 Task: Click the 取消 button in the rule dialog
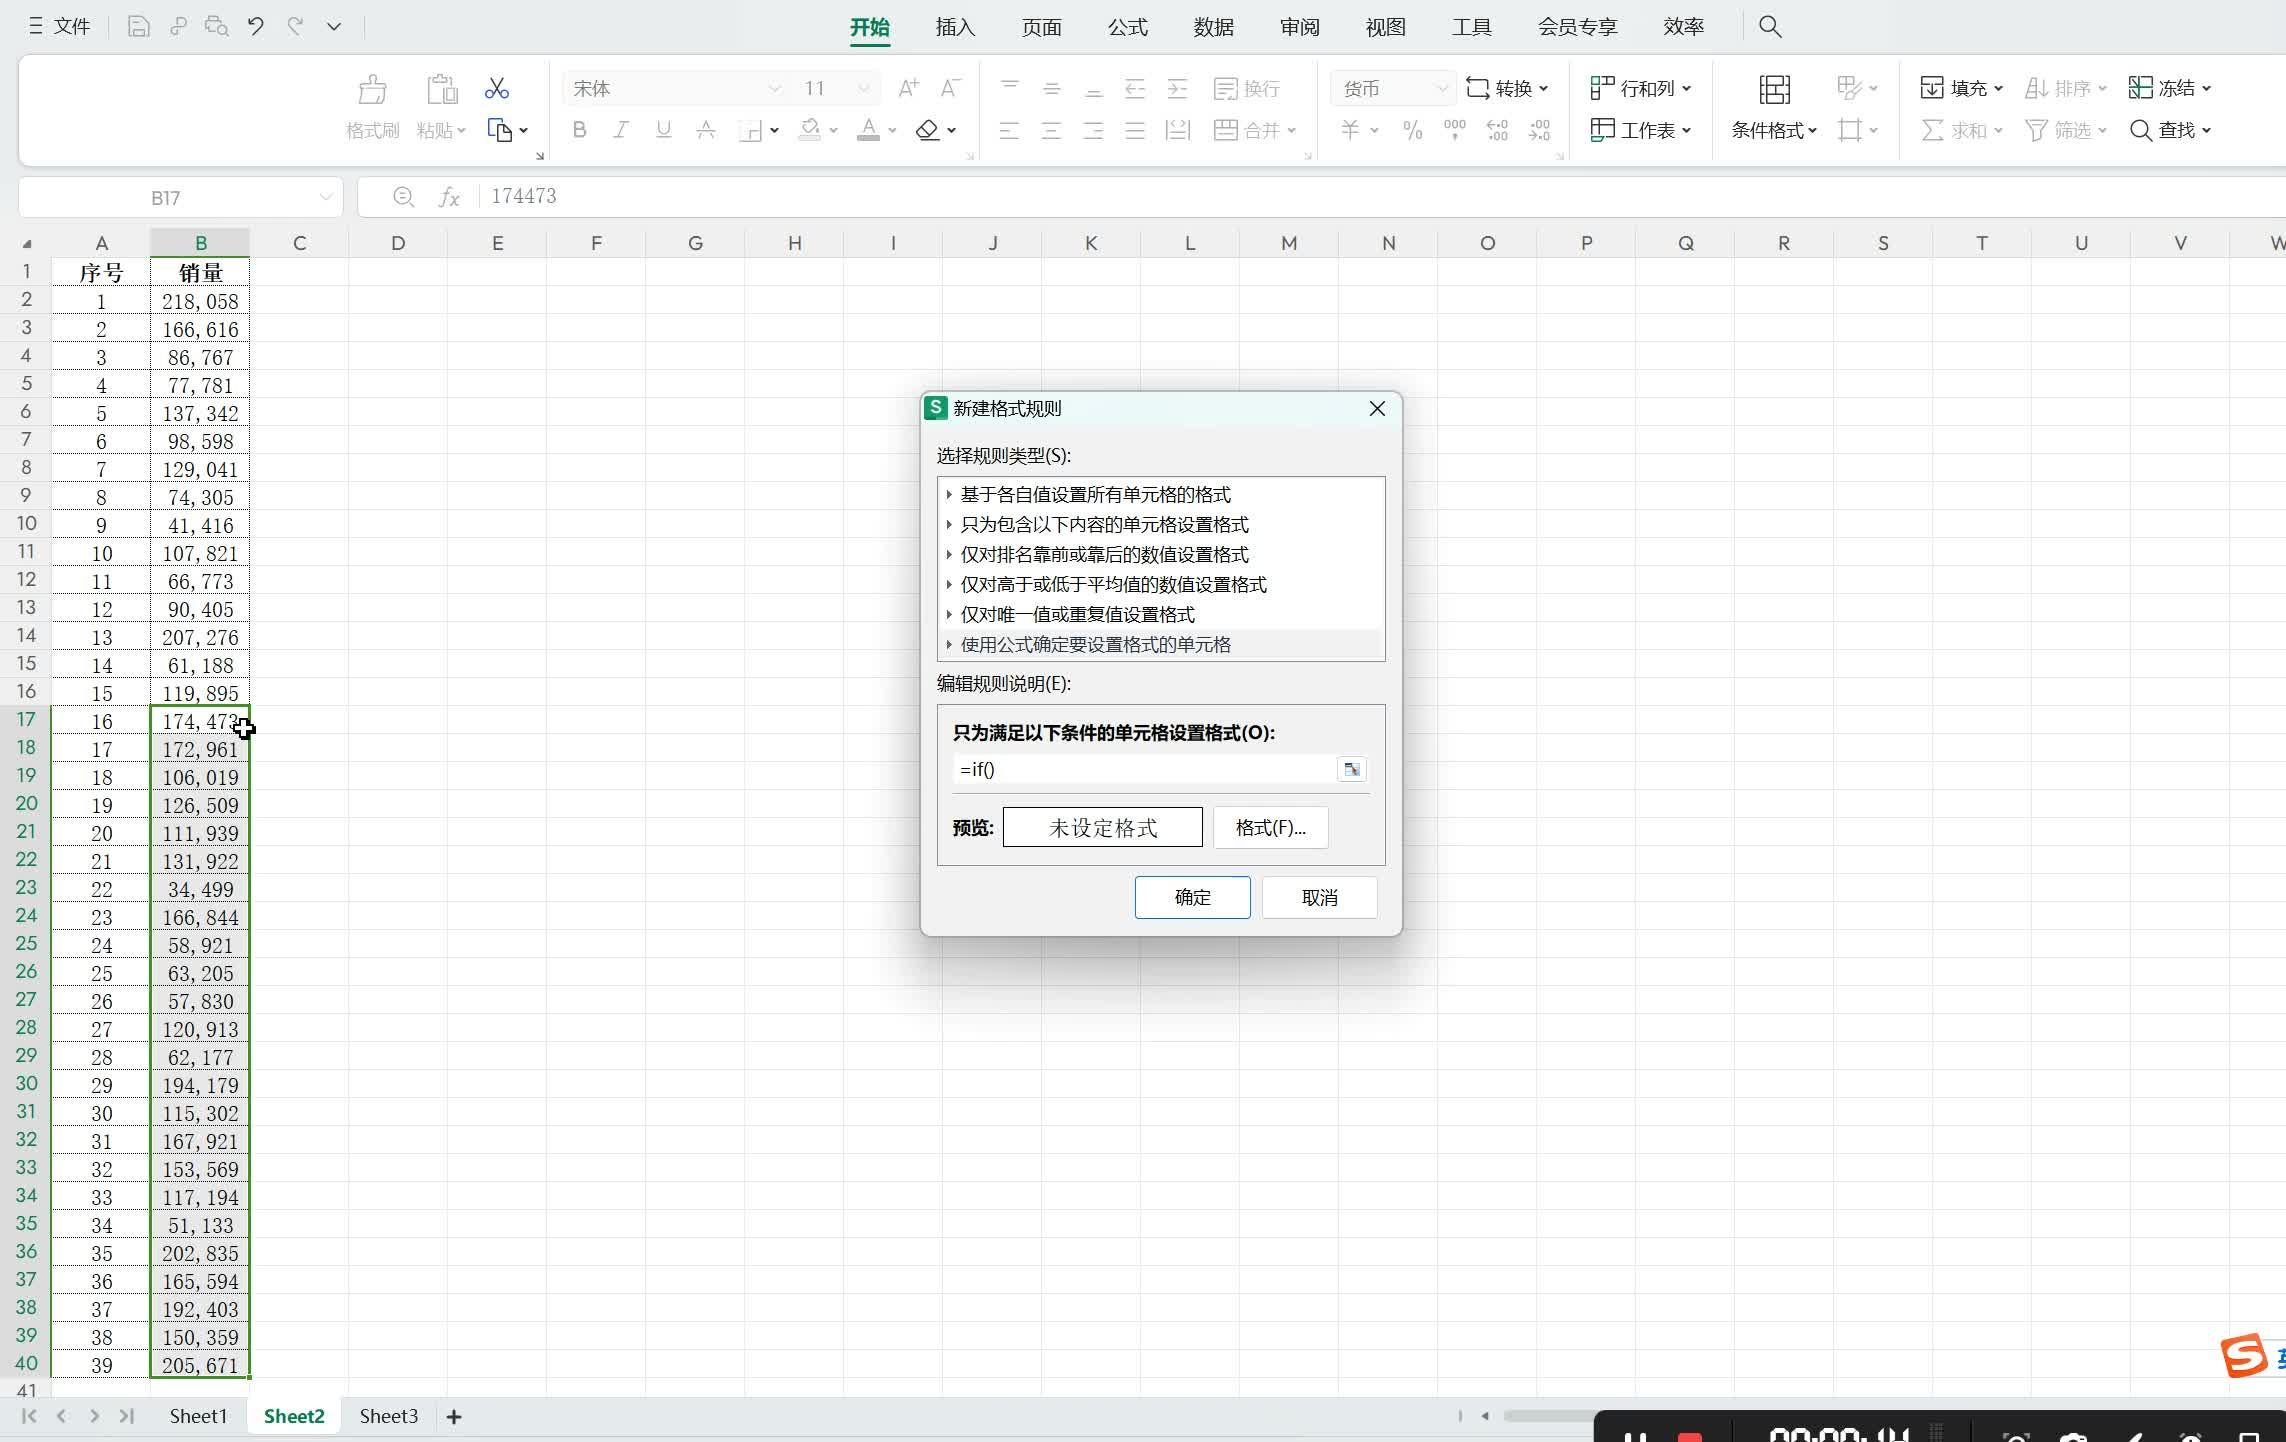1319,897
